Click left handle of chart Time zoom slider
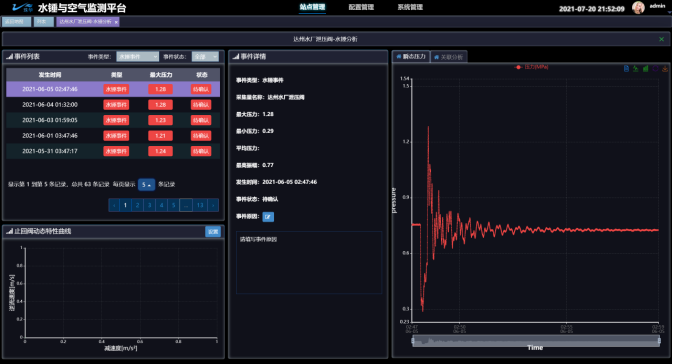673x364 pixels. click(x=413, y=341)
